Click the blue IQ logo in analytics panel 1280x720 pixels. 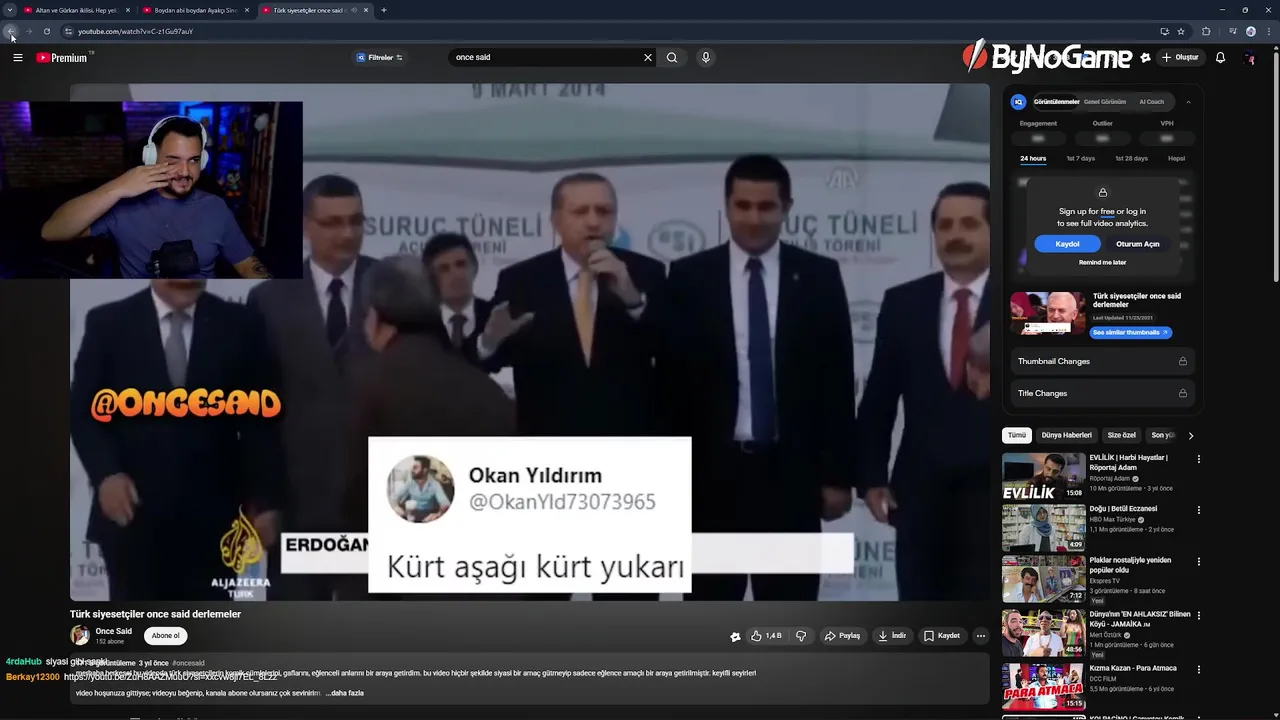click(x=1018, y=102)
